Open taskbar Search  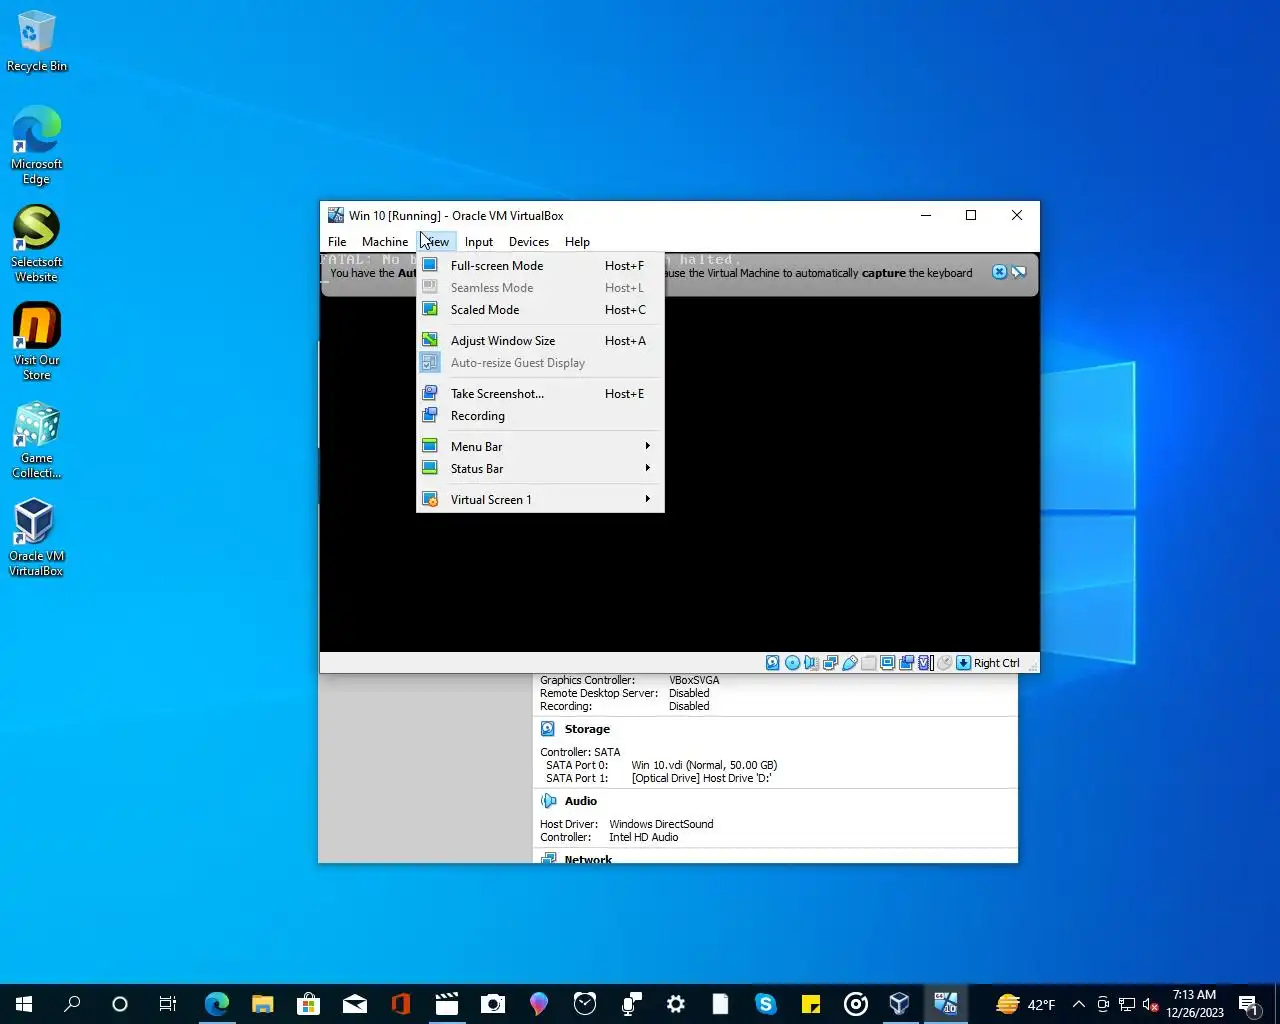click(x=72, y=1004)
